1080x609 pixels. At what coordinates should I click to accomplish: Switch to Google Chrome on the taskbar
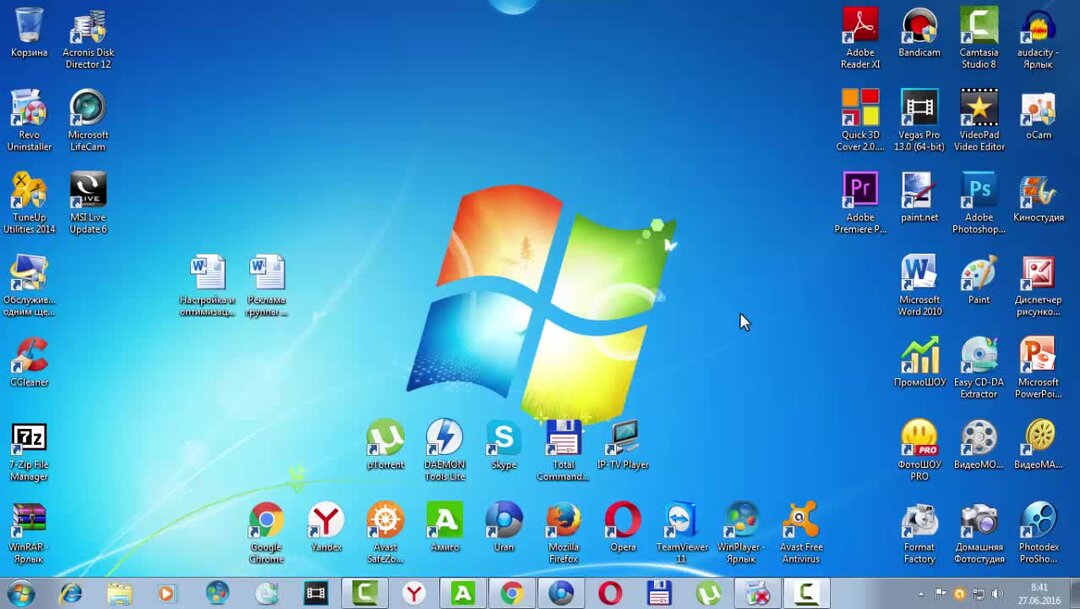coord(512,593)
